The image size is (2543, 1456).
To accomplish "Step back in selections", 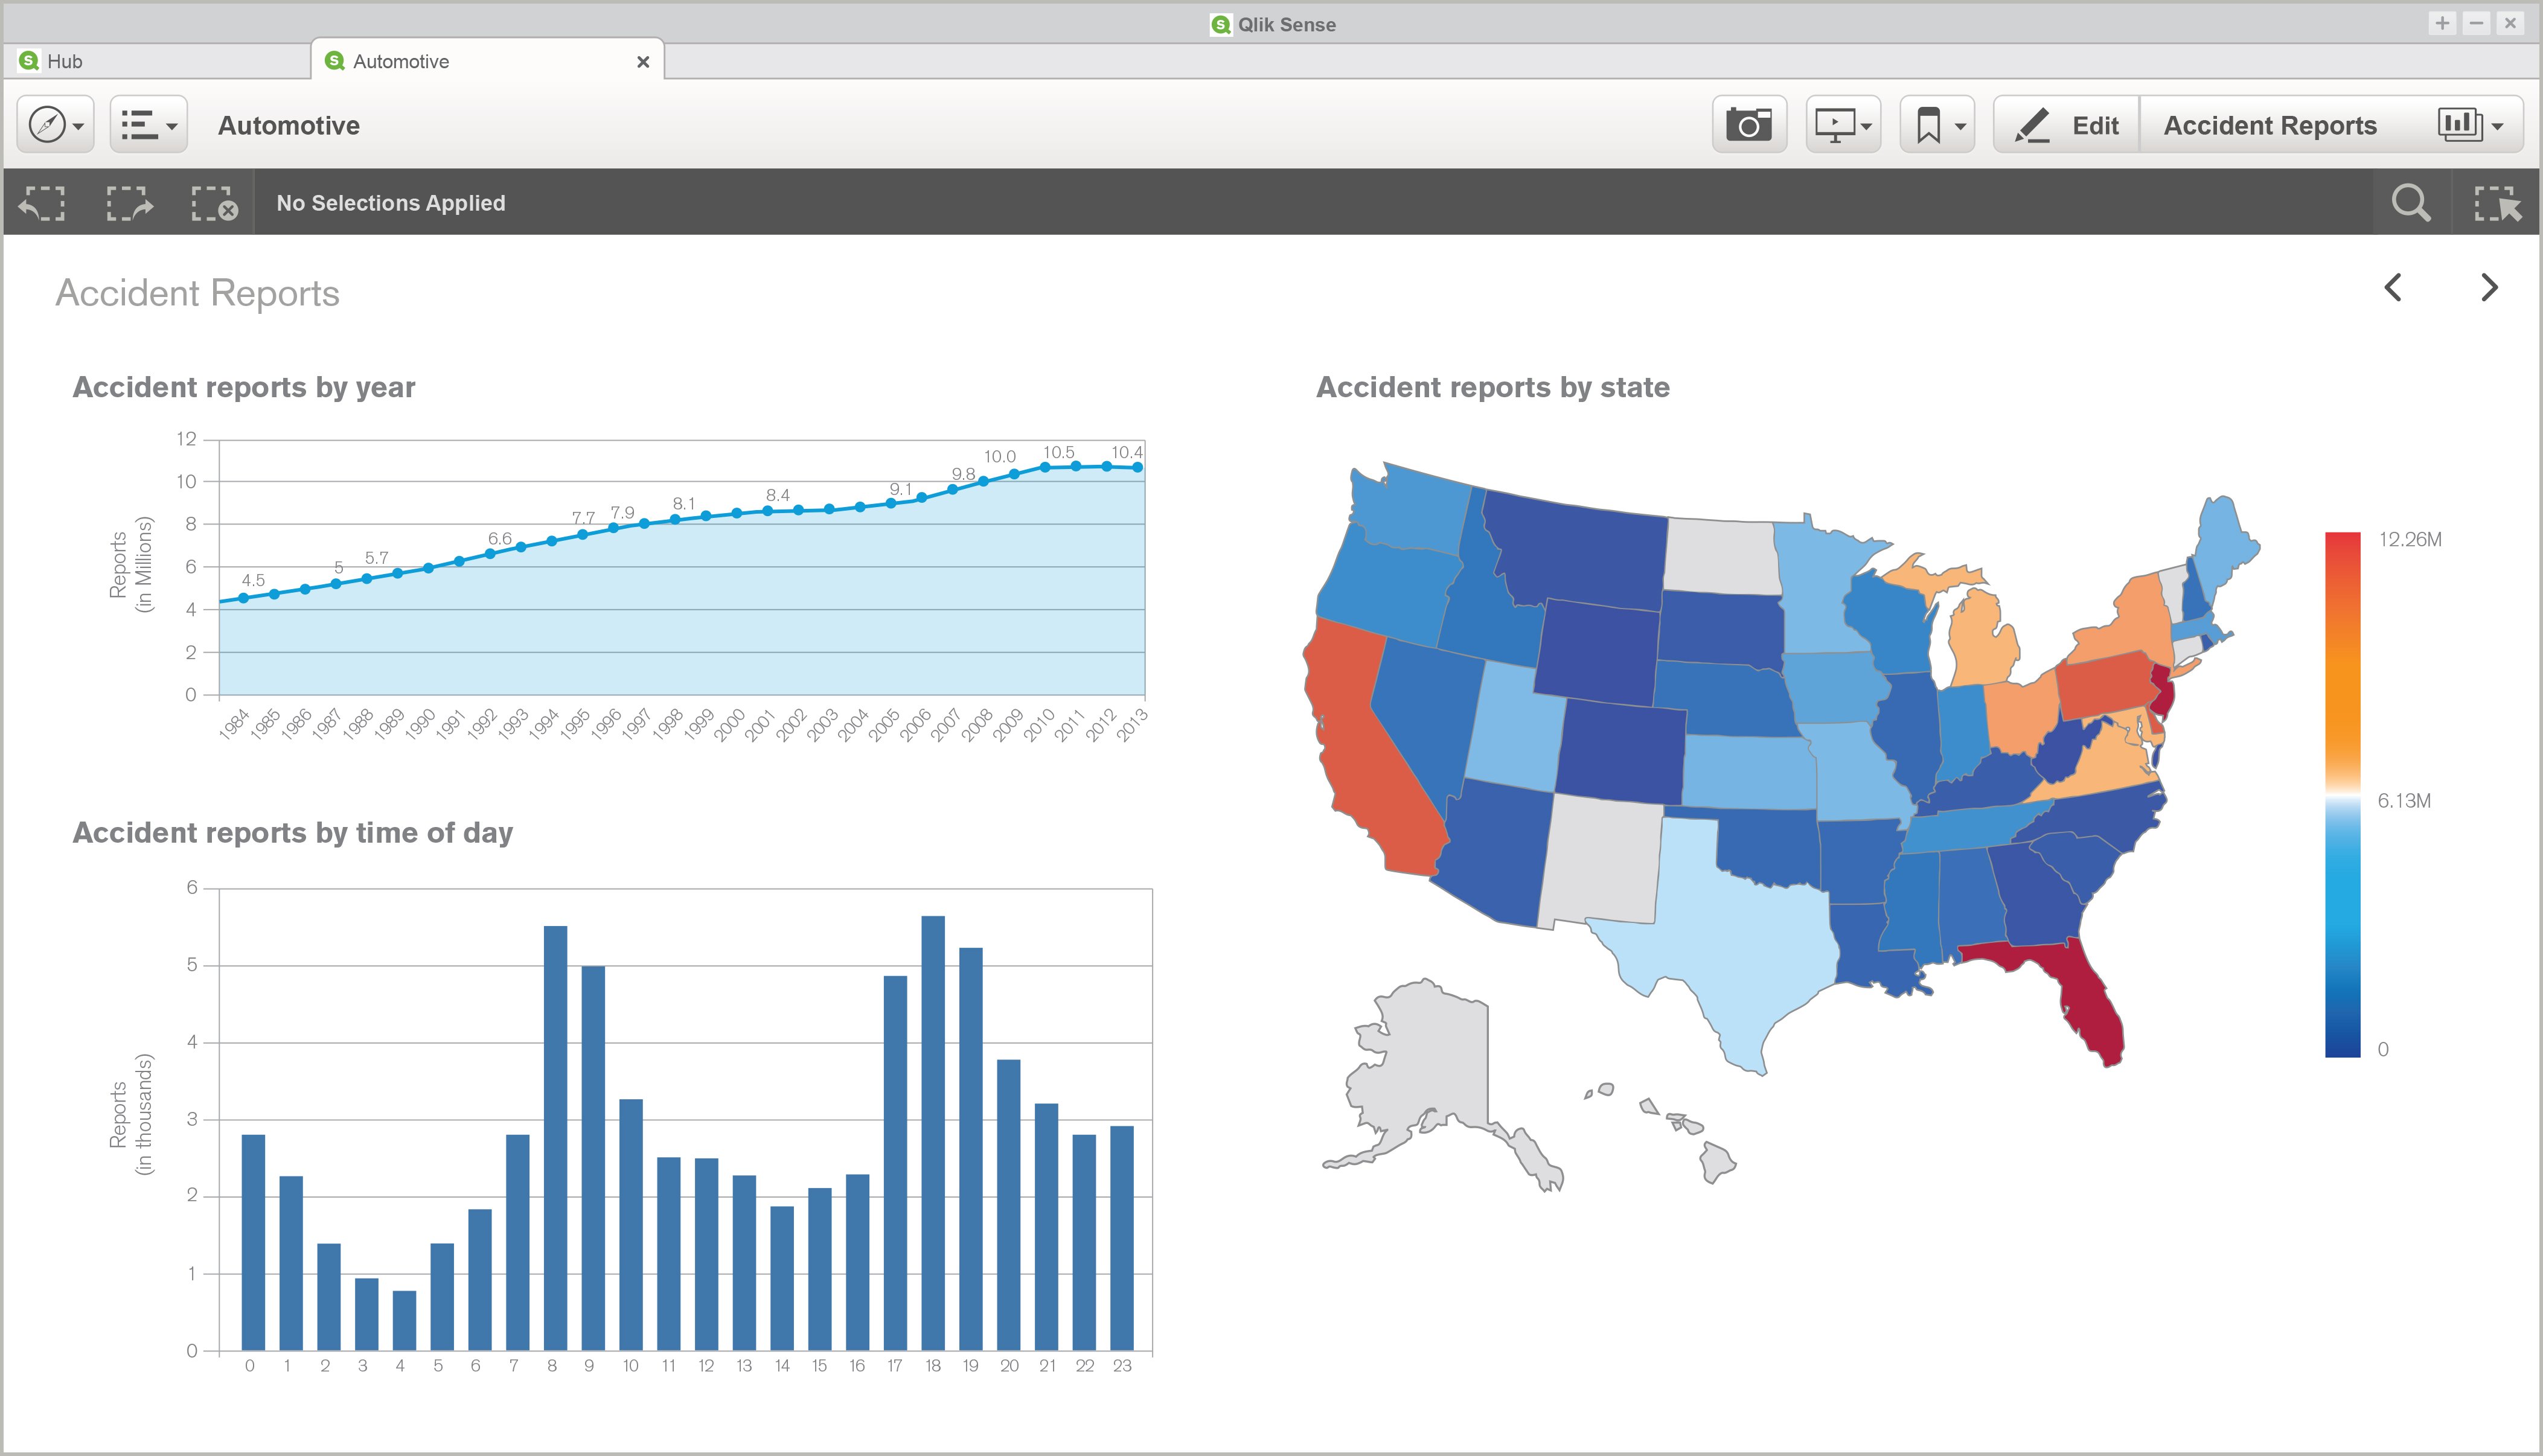I will [x=42, y=203].
